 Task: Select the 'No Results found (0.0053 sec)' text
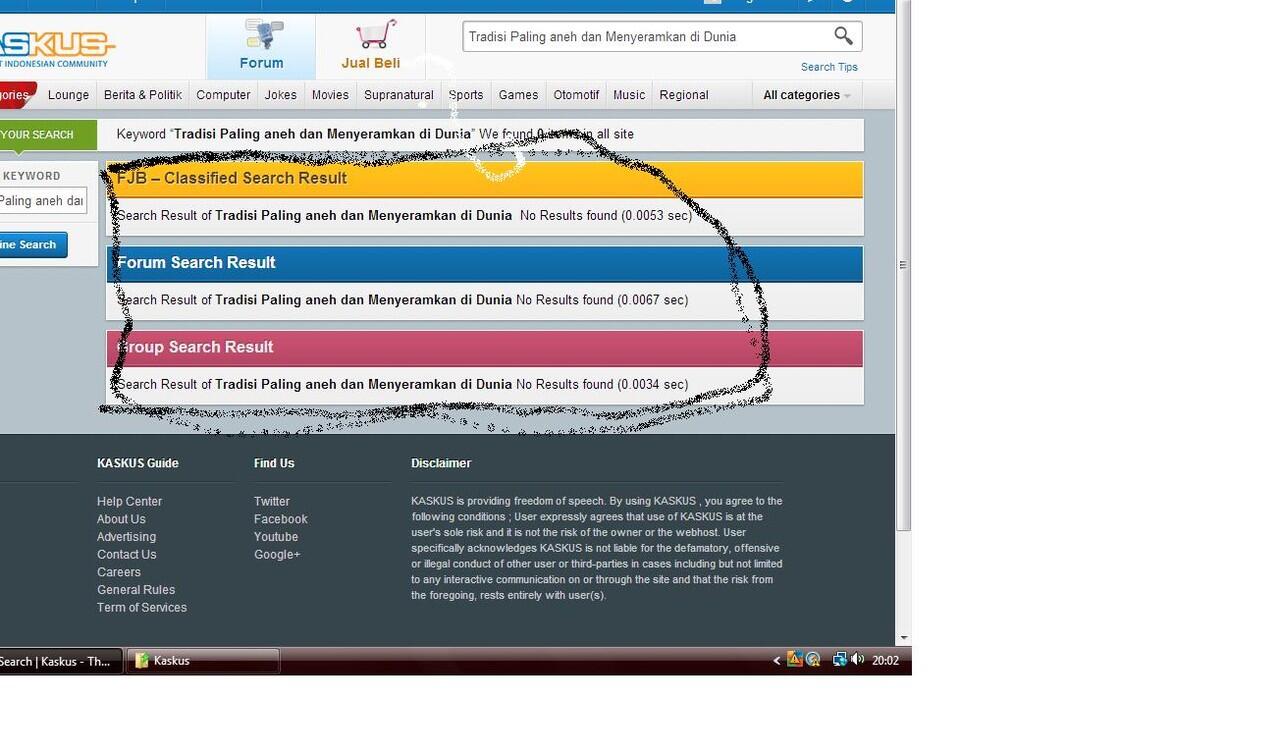(x=606, y=215)
